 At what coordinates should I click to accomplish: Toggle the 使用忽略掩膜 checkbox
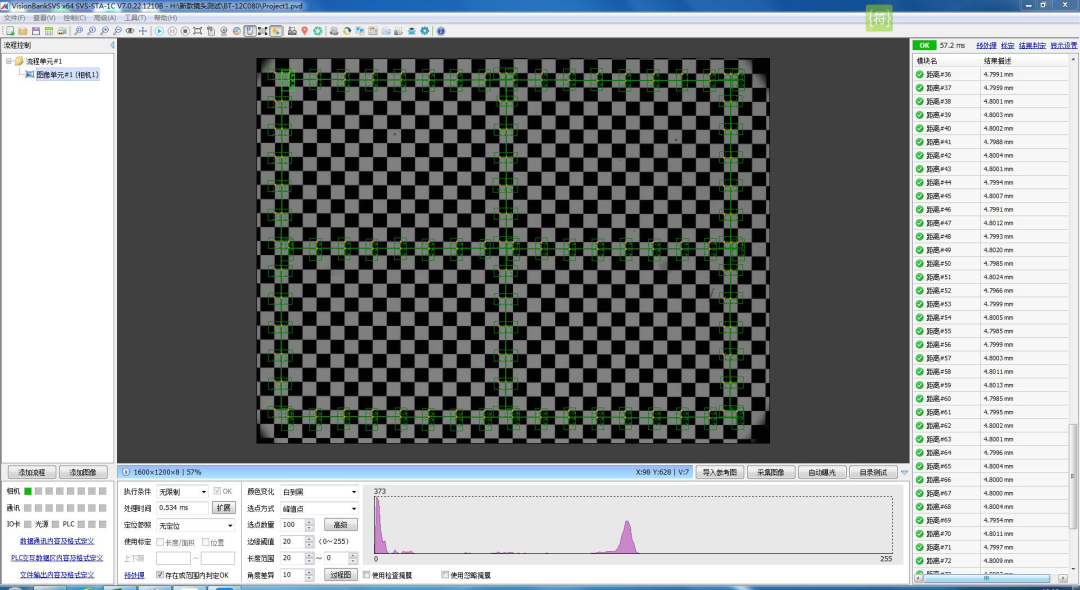(445, 575)
